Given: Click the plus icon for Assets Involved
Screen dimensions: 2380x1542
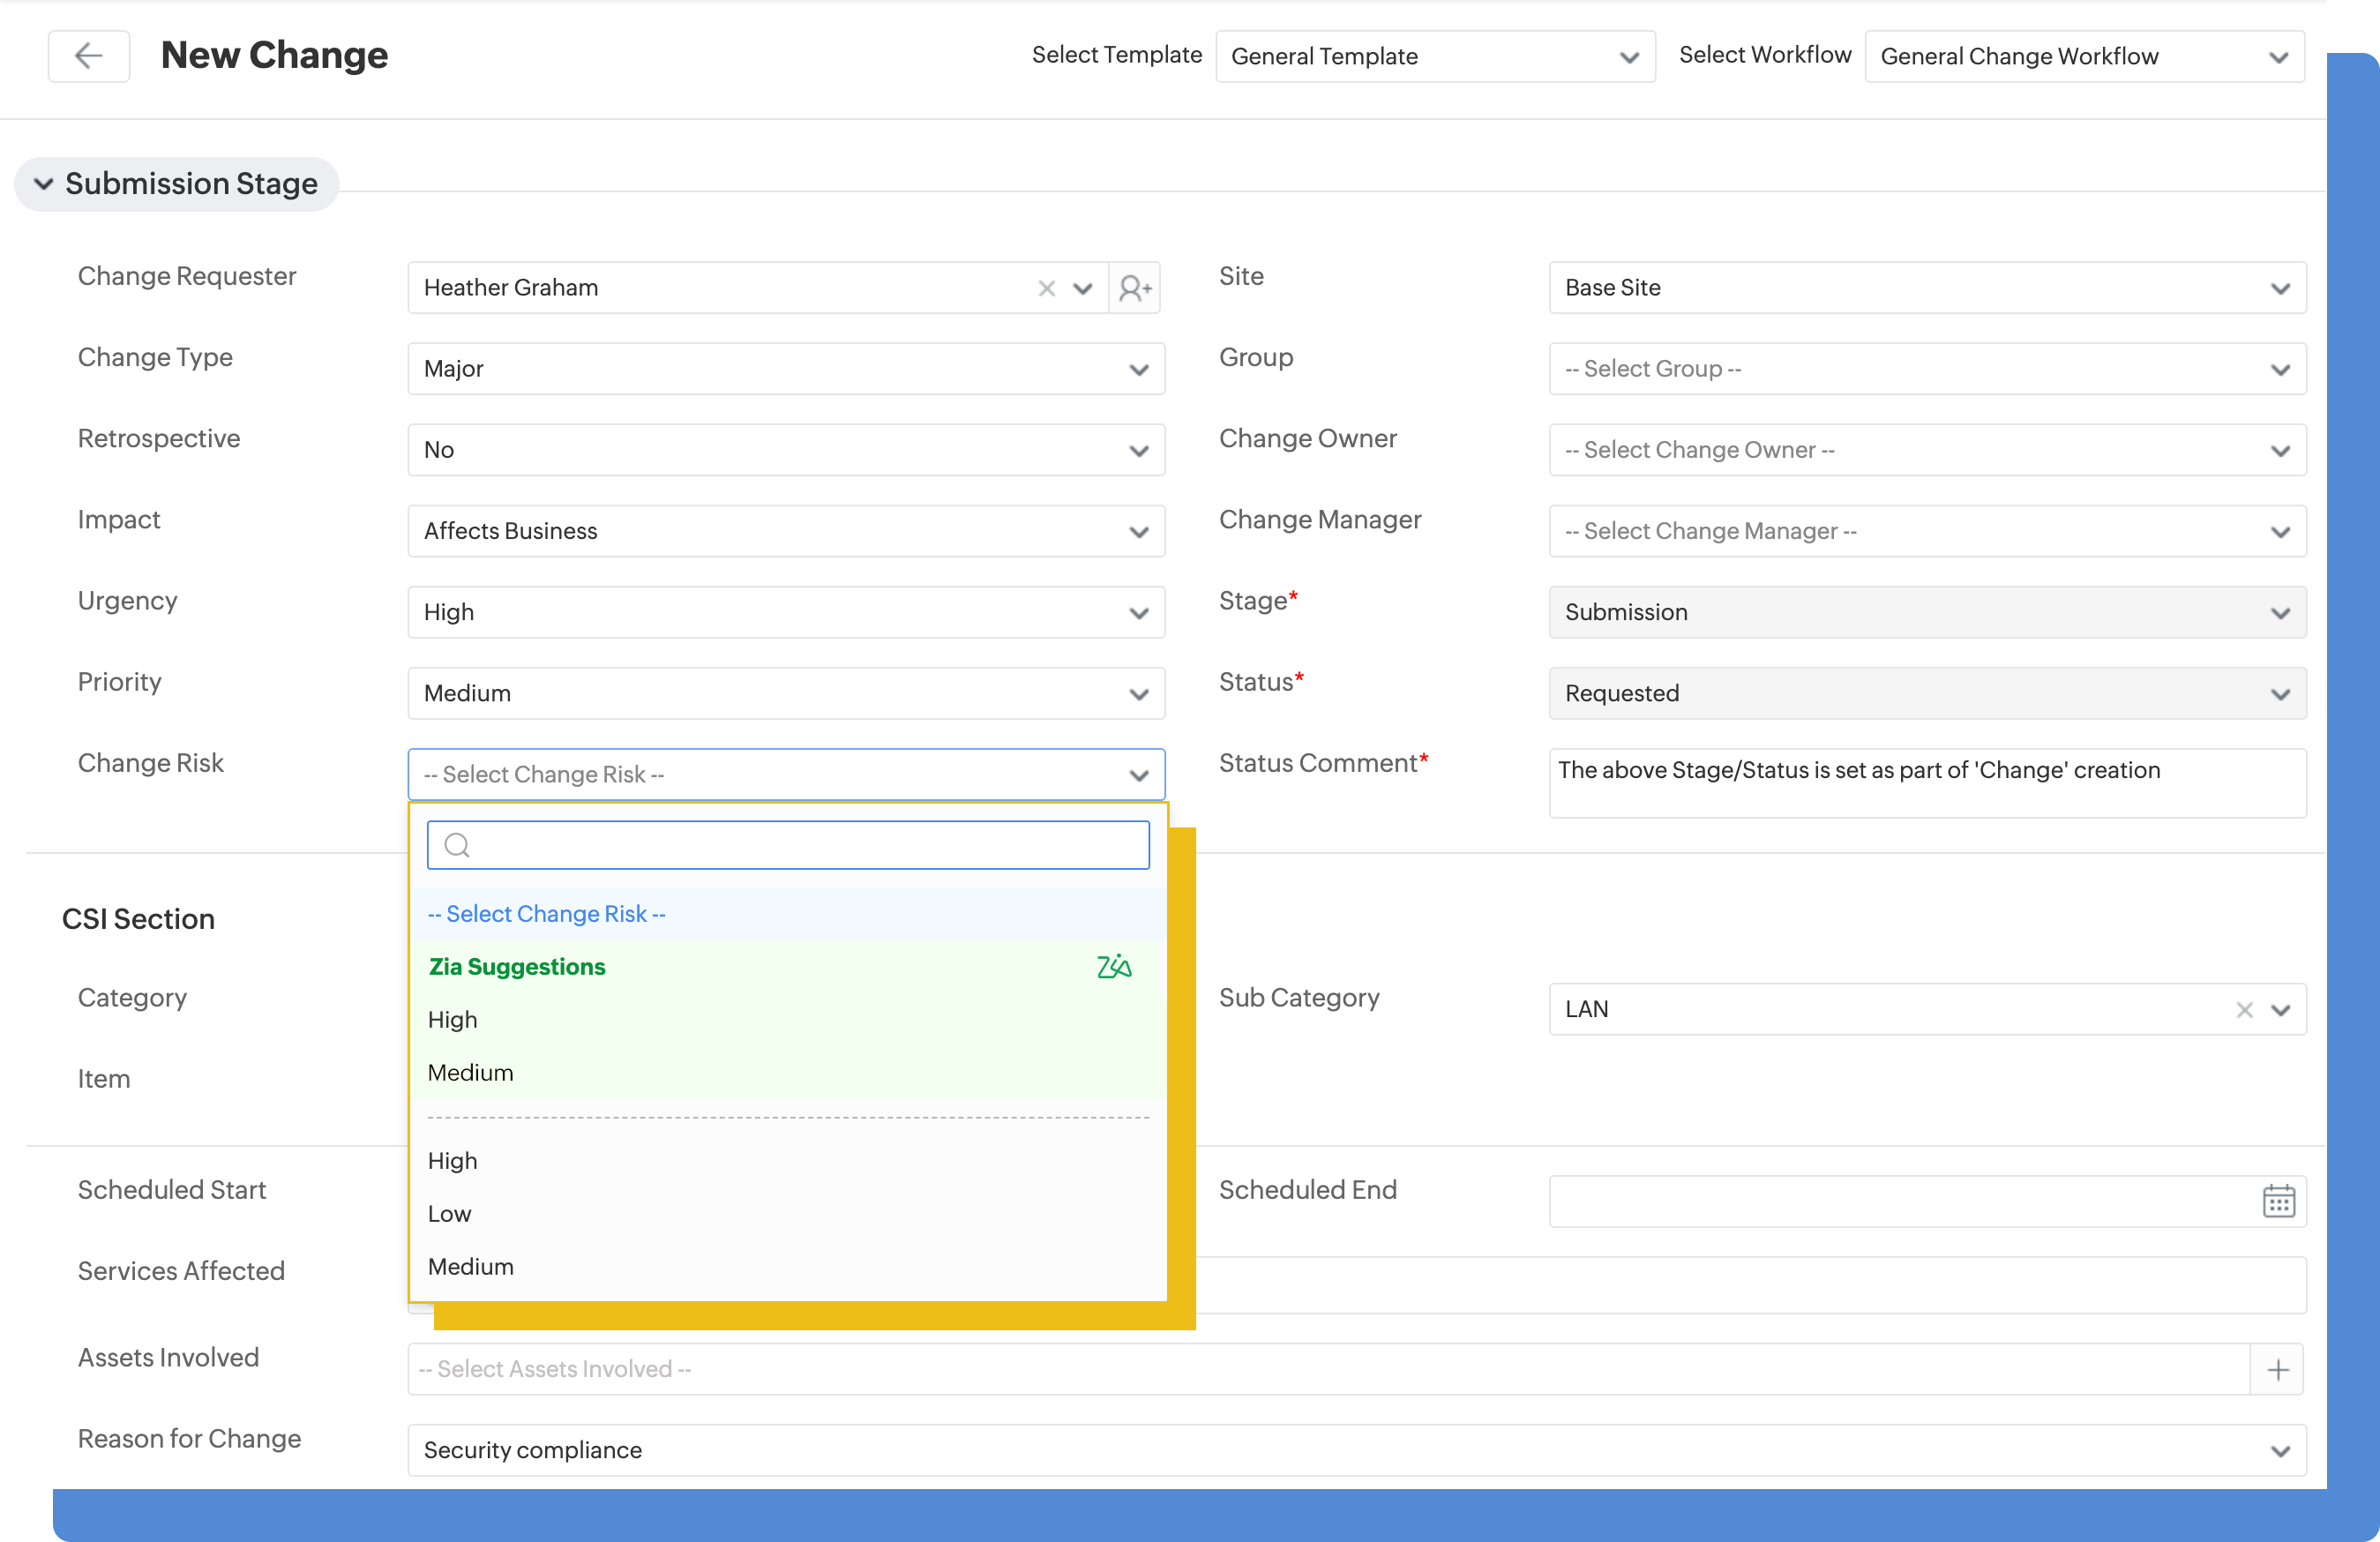Looking at the screenshot, I should [x=2277, y=1369].
